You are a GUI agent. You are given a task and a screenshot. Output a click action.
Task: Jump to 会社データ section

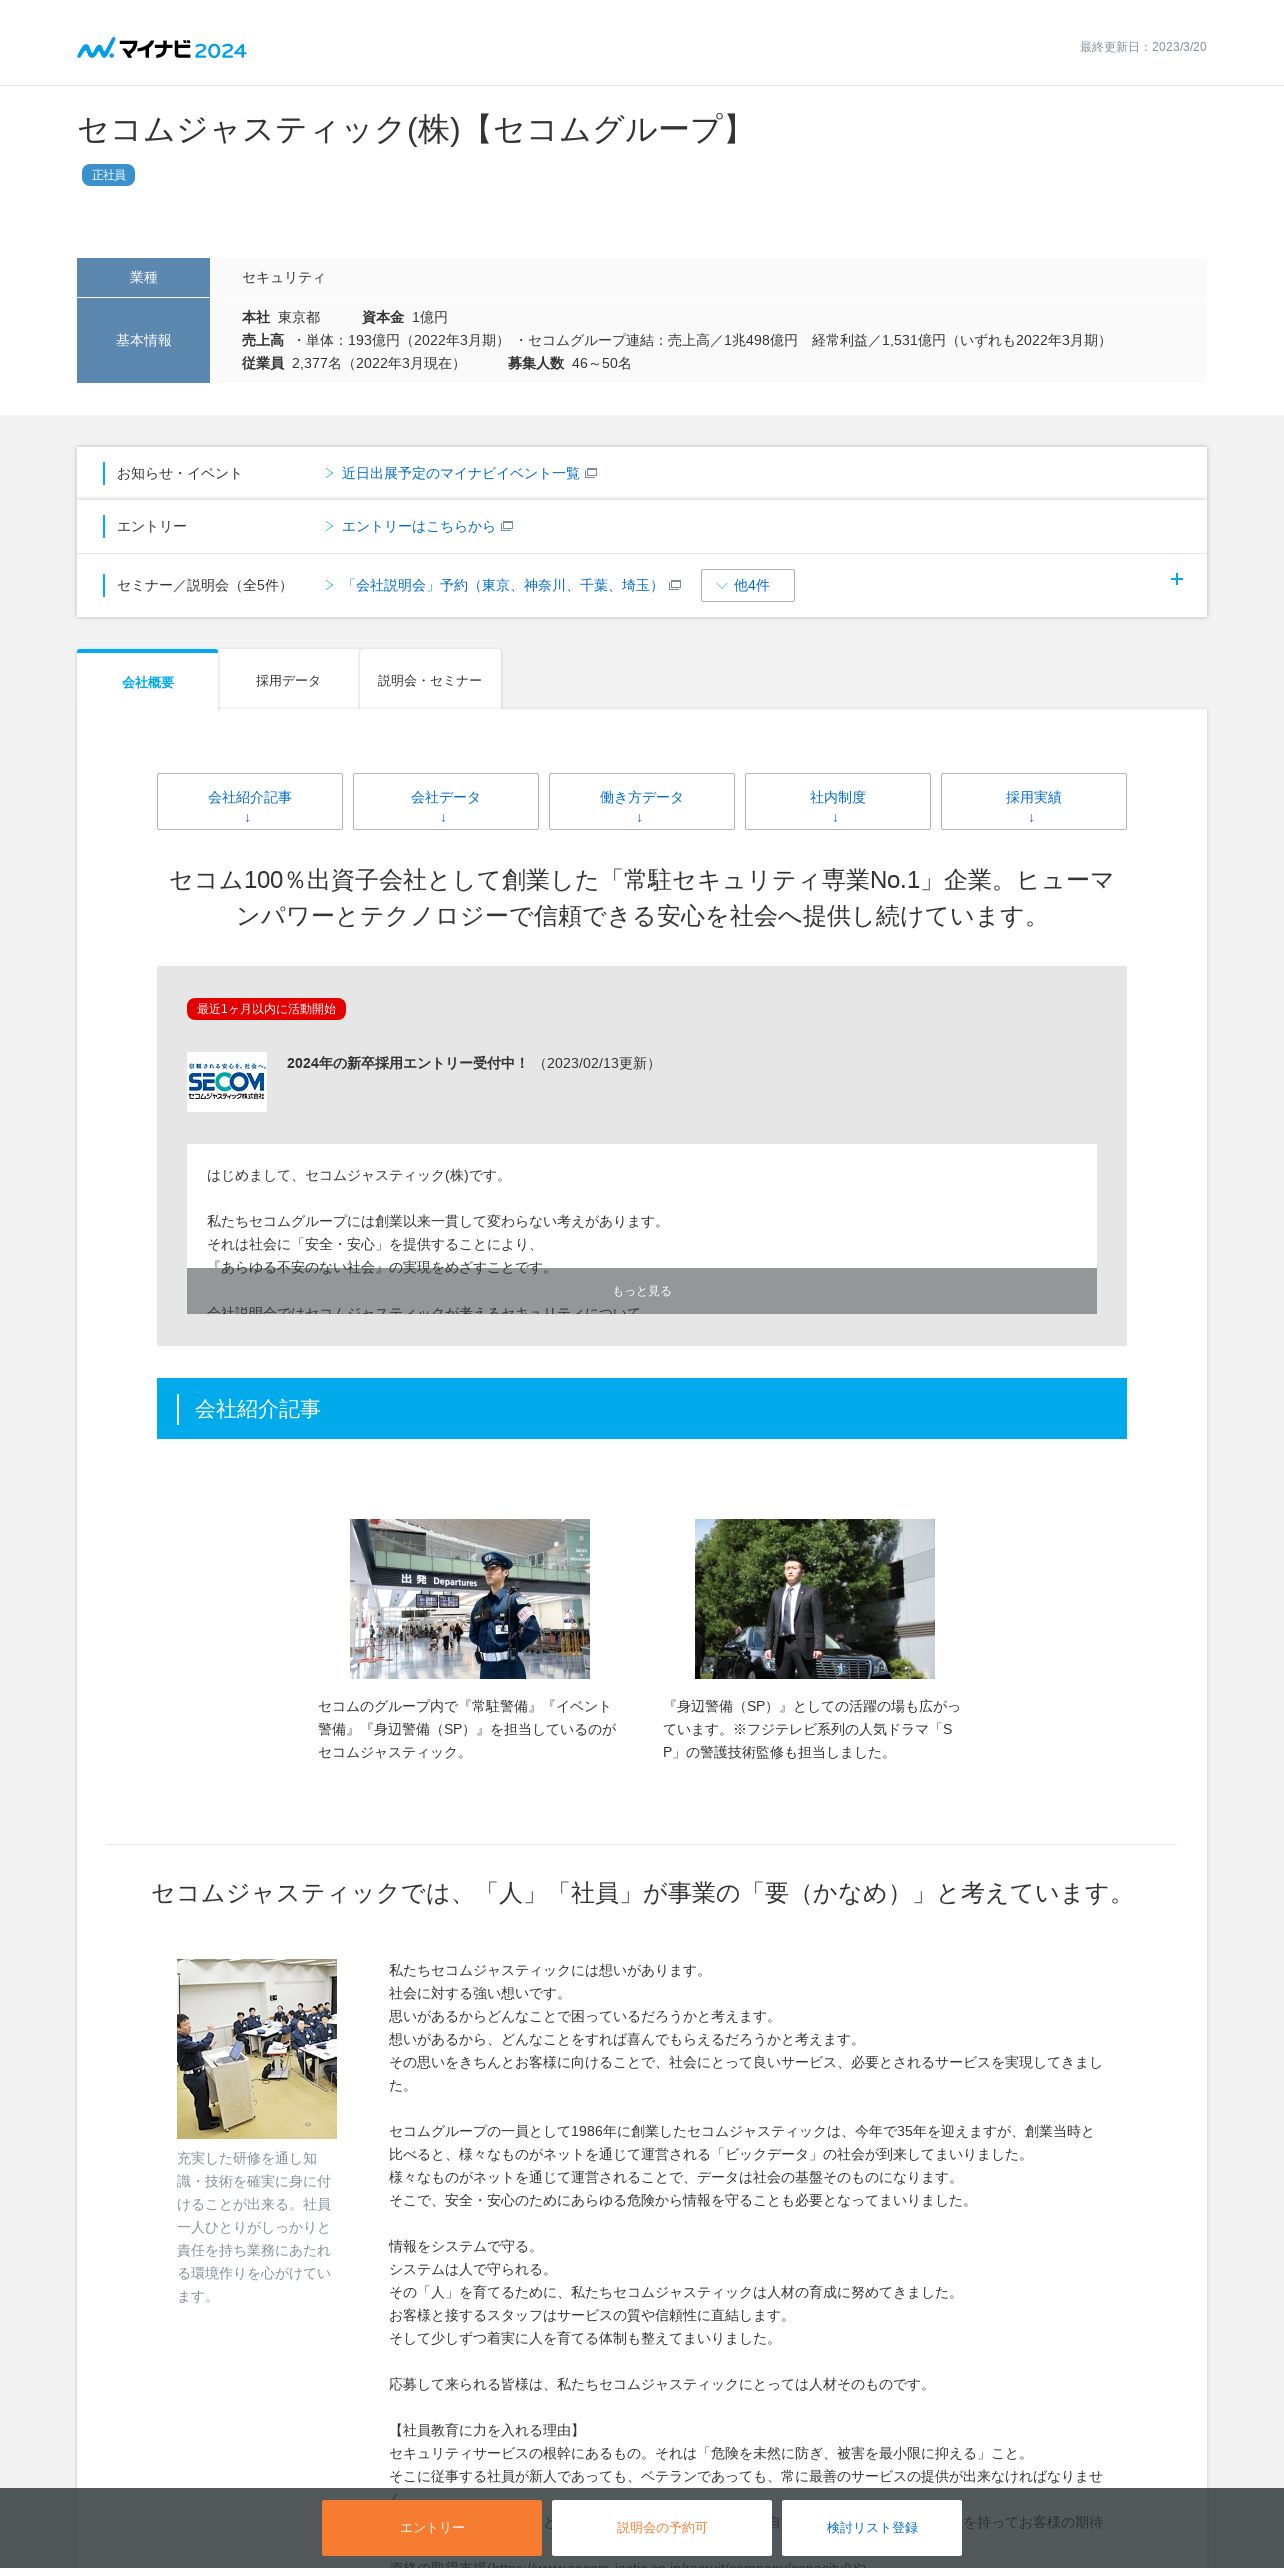(x=446, y=801)
